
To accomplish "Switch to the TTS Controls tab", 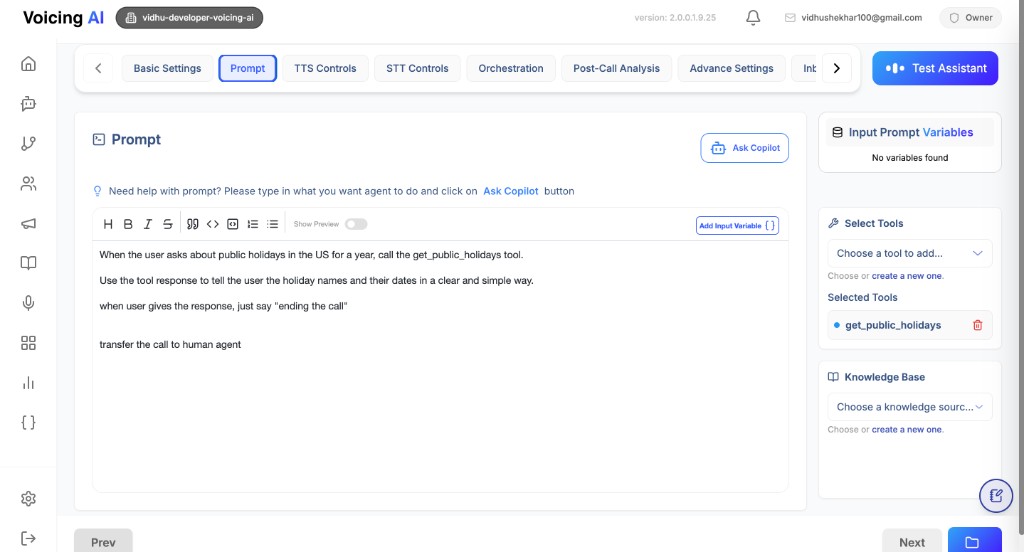I will tap(325, 69).
